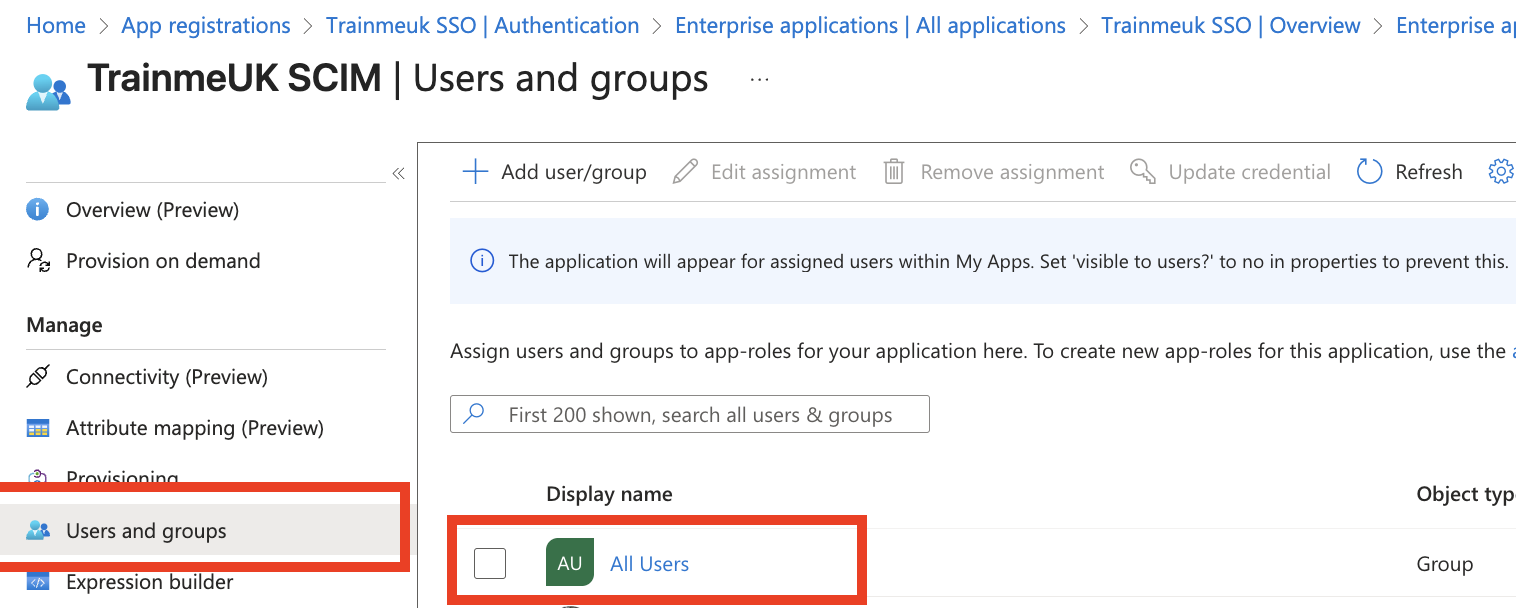Click the Remove assignment trash icon
This screenshot has width=1516, height=608.
893,171
